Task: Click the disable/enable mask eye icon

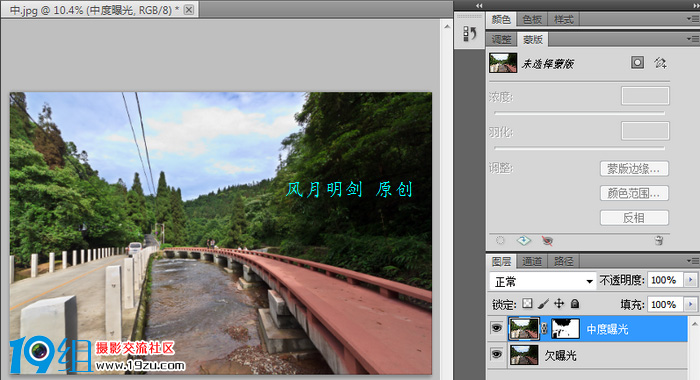Action: tap(547, 241)
